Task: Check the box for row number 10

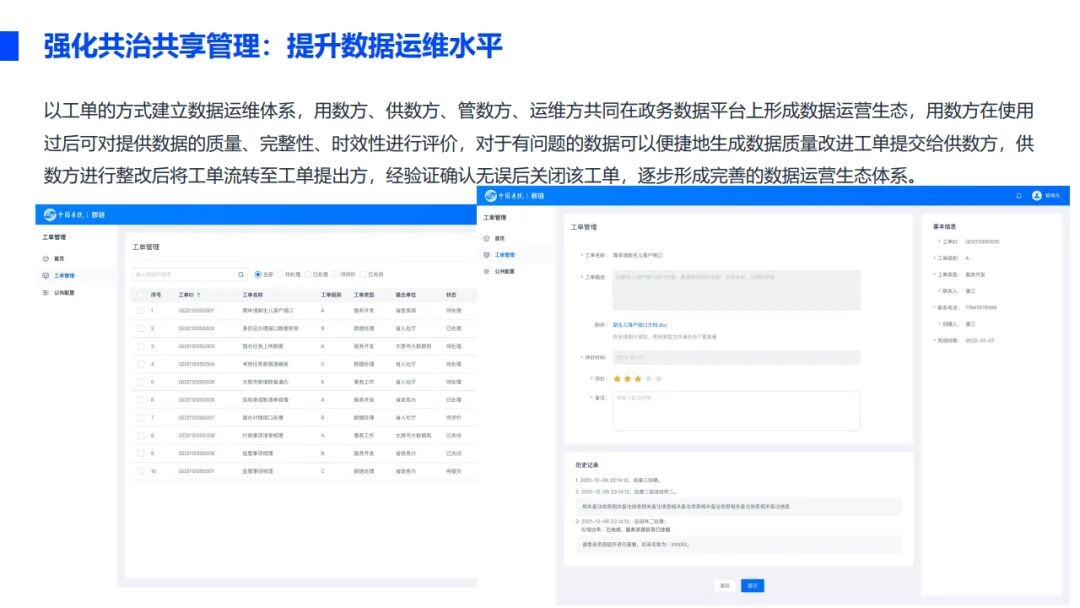Action: click(141, 472)
